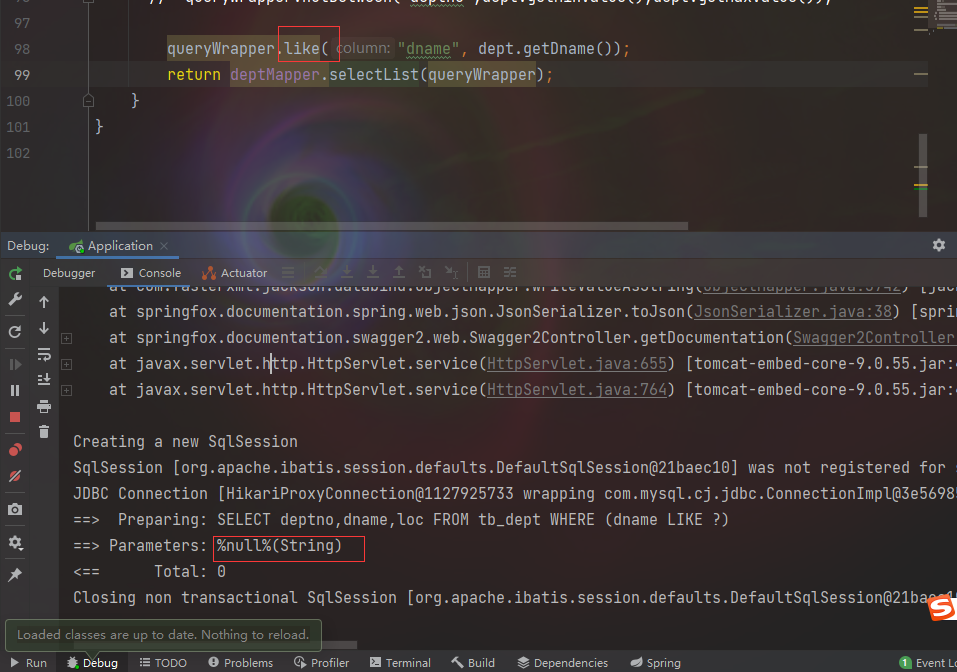Open the Run tool window
Viewport: 957px width, 672px height.
pyautogui.click(x=28, y=663)
